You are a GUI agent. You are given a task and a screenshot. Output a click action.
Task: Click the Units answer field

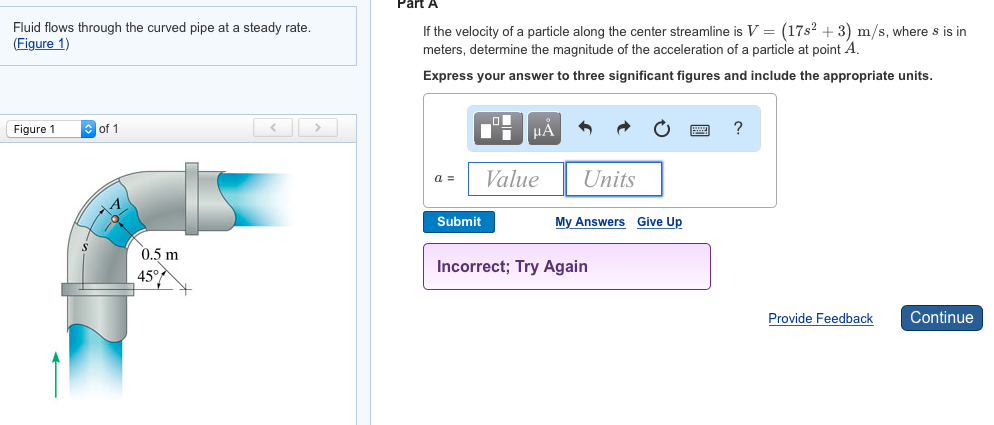tap(613, 179)
